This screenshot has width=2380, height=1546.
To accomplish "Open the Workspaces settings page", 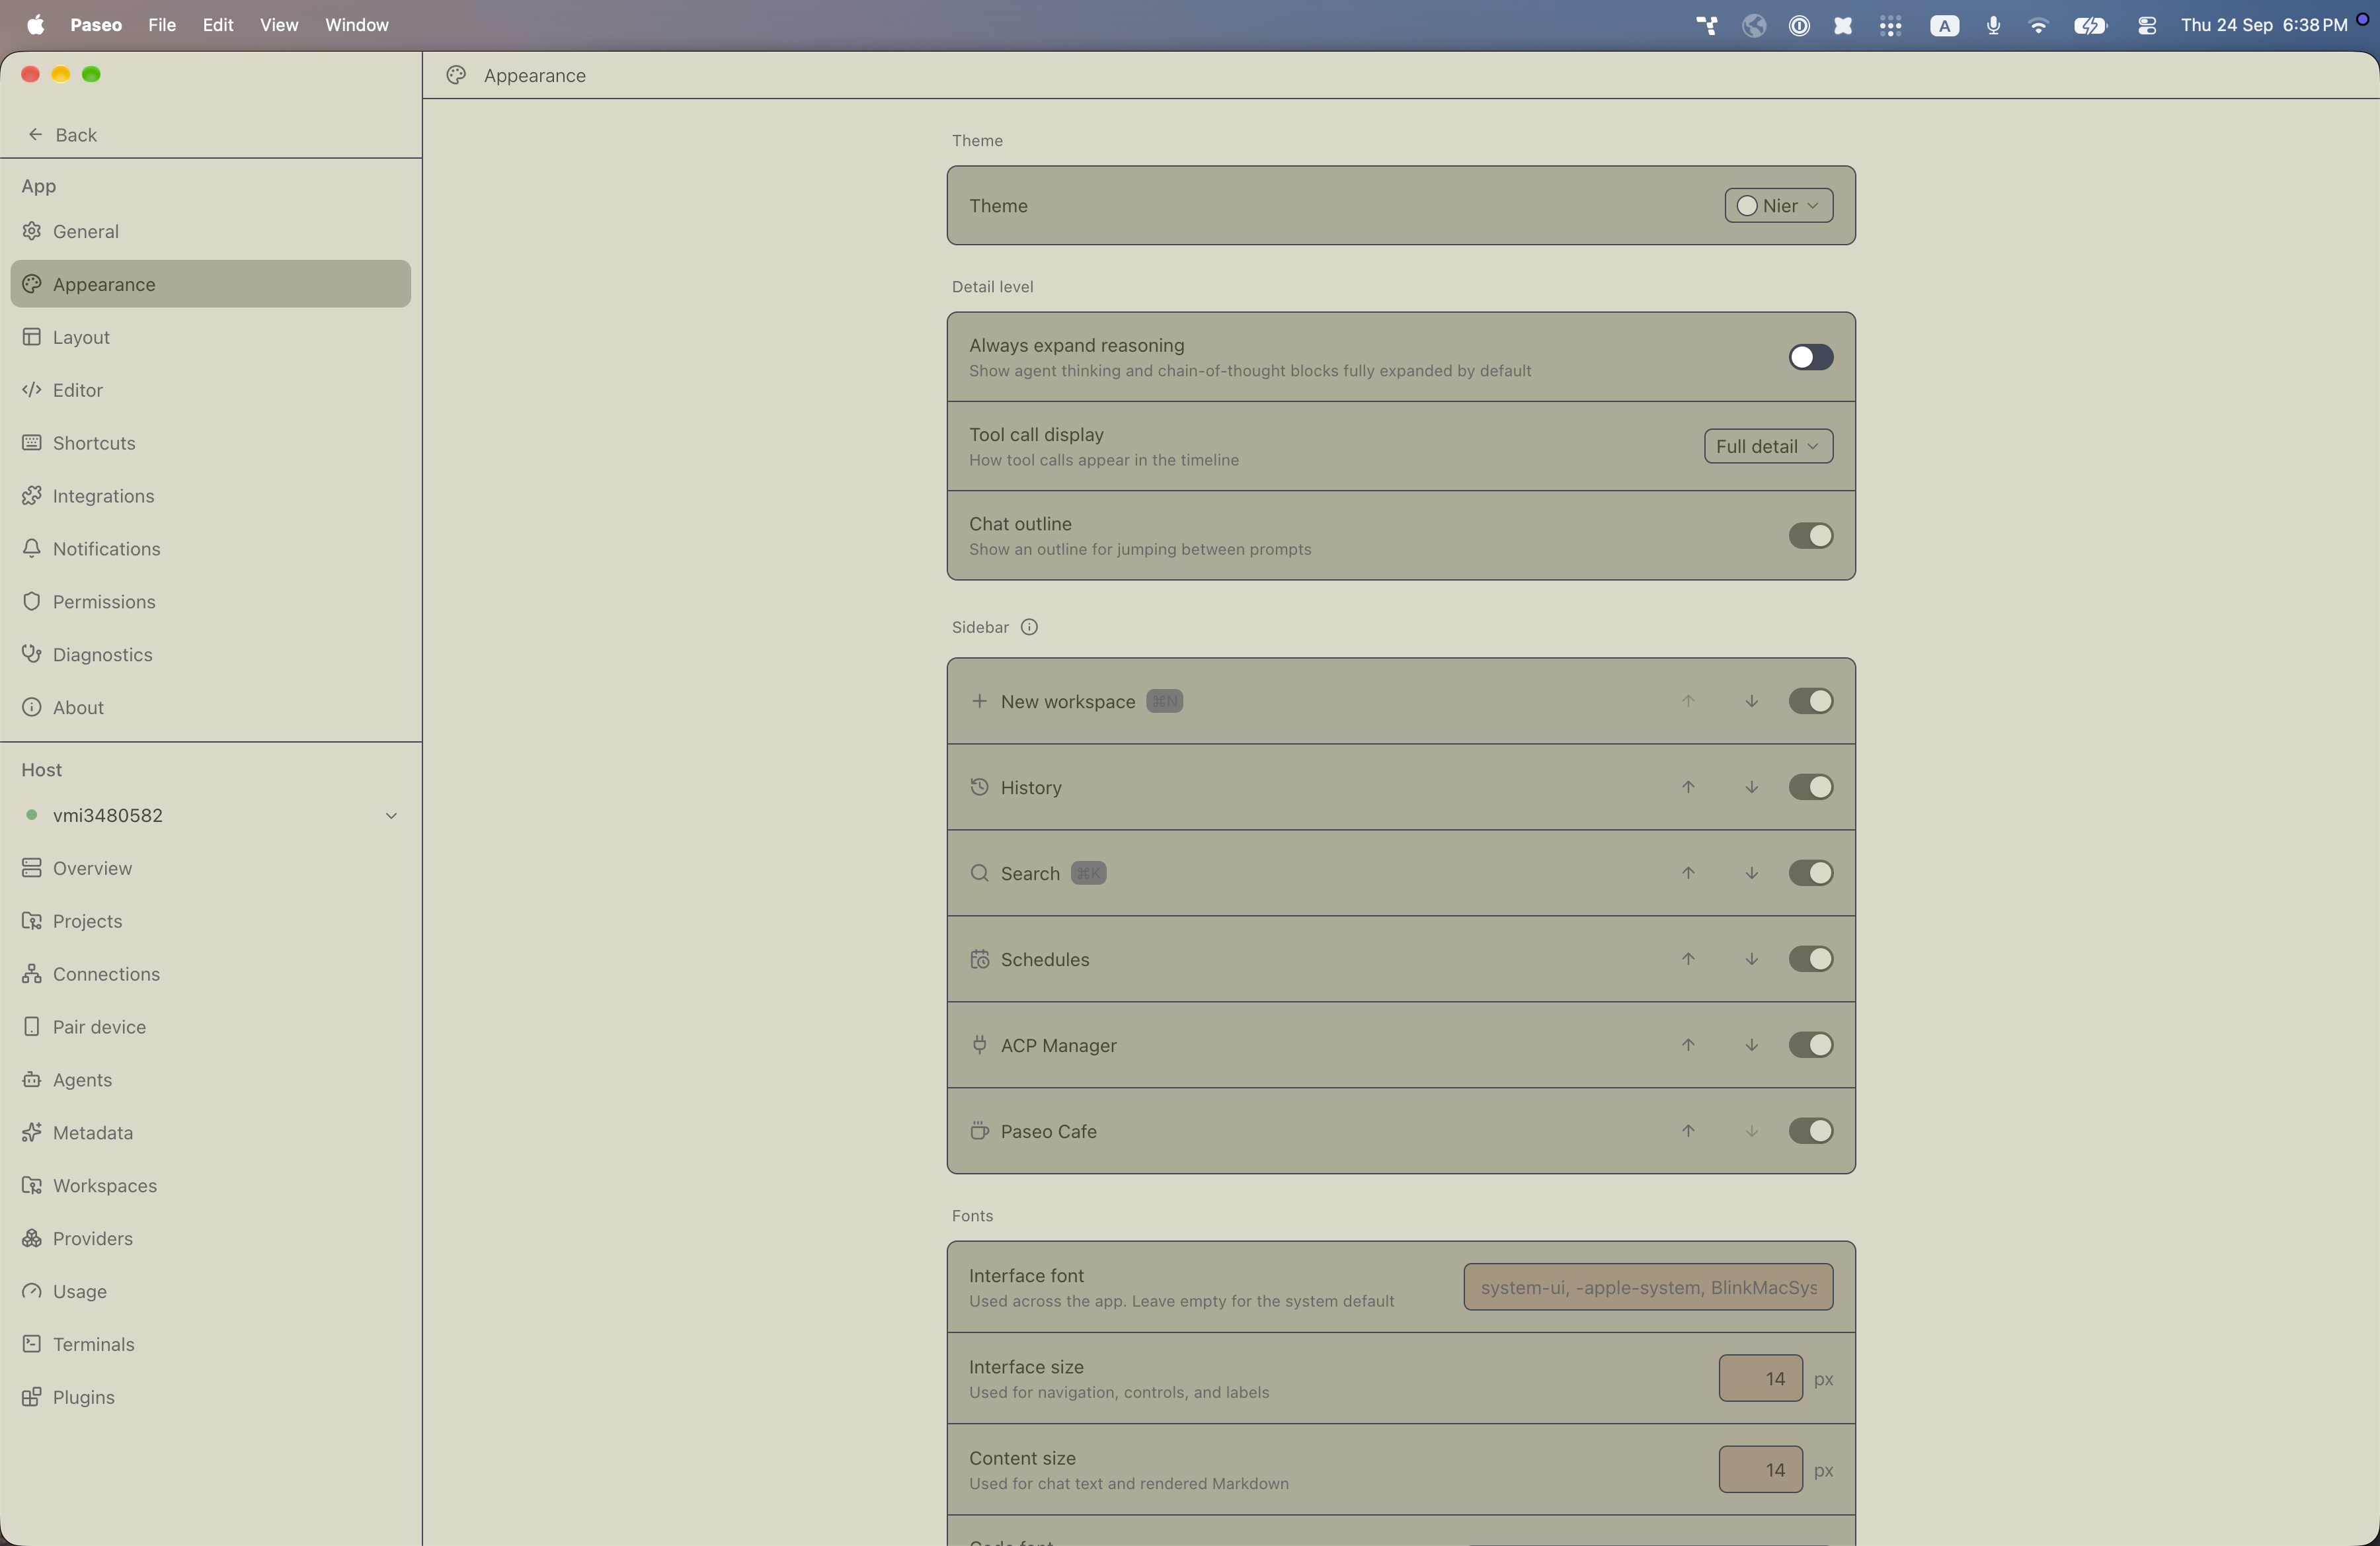I will coord(211,1186).
